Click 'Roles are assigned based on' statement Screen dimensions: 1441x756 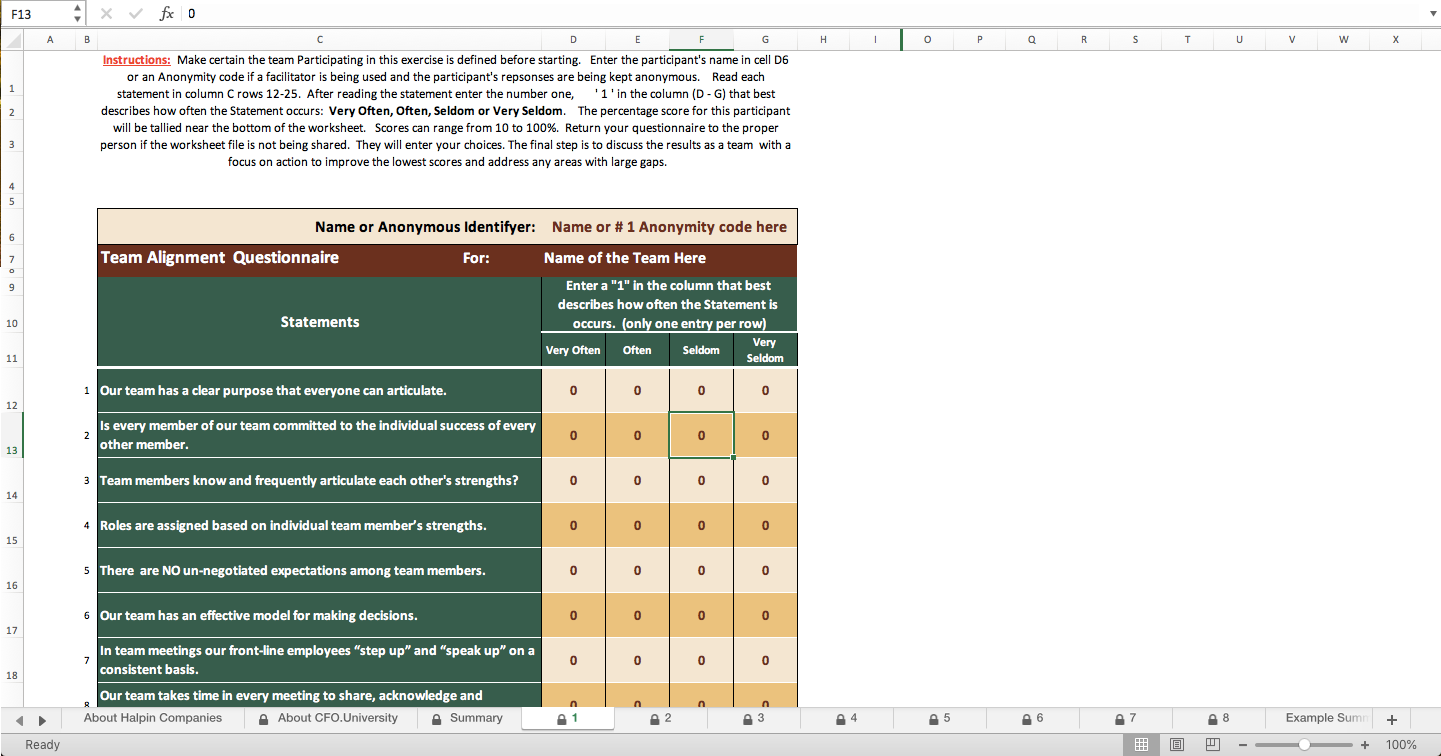[x=319, y=525]
